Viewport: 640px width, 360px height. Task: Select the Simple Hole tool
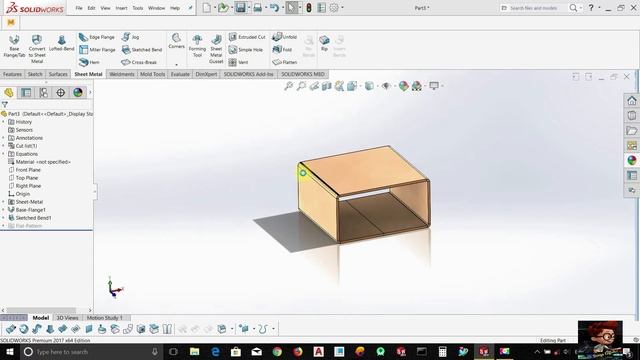click(x=245, y=50)
